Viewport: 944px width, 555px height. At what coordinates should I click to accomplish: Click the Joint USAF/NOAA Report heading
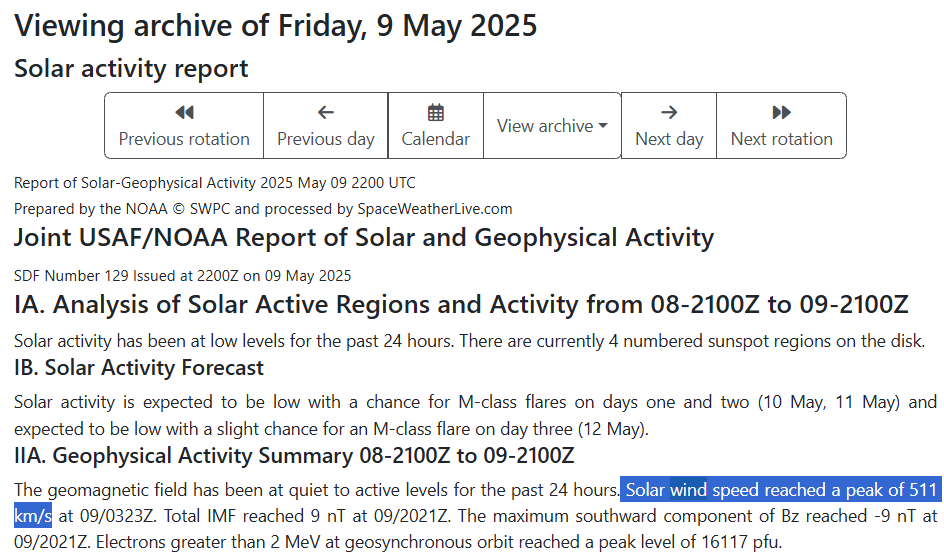click(363, 238)
